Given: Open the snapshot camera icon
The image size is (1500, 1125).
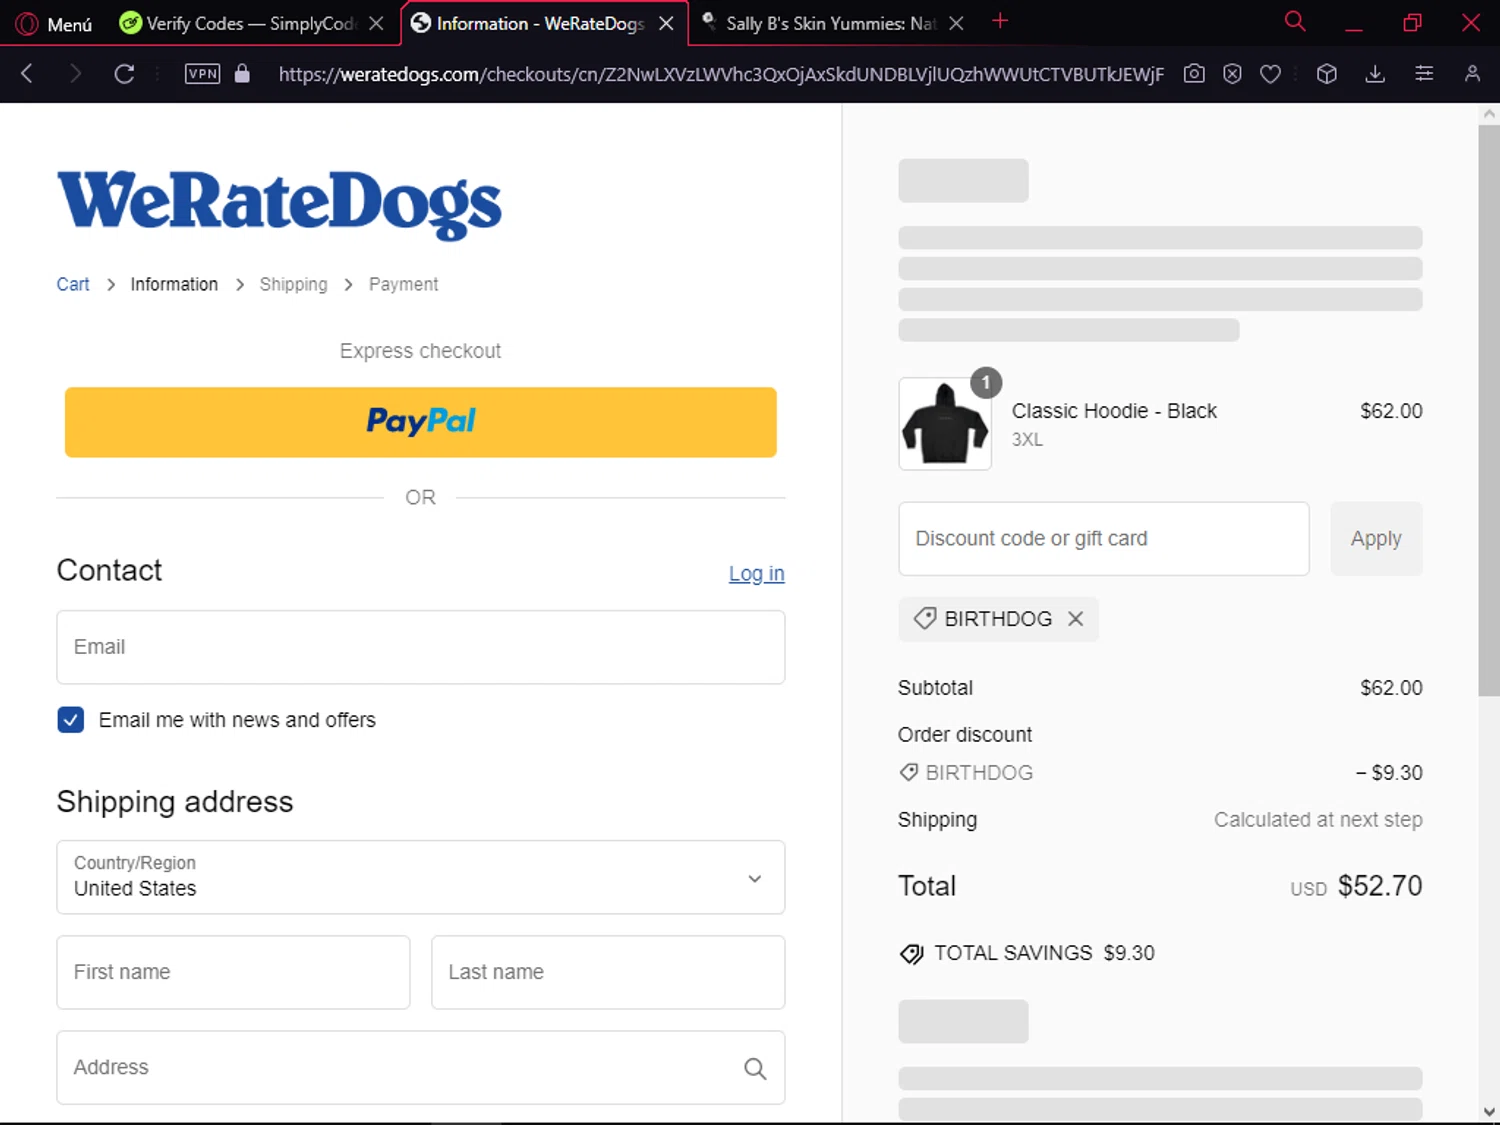Looking at the screenshot, I should 1194,73.
